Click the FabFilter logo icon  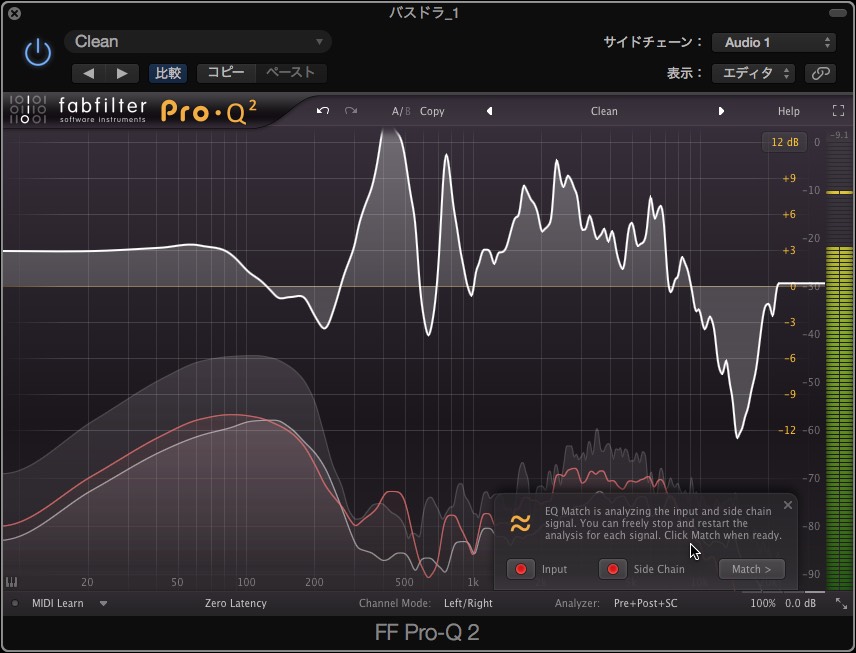(x=28, y=109)
